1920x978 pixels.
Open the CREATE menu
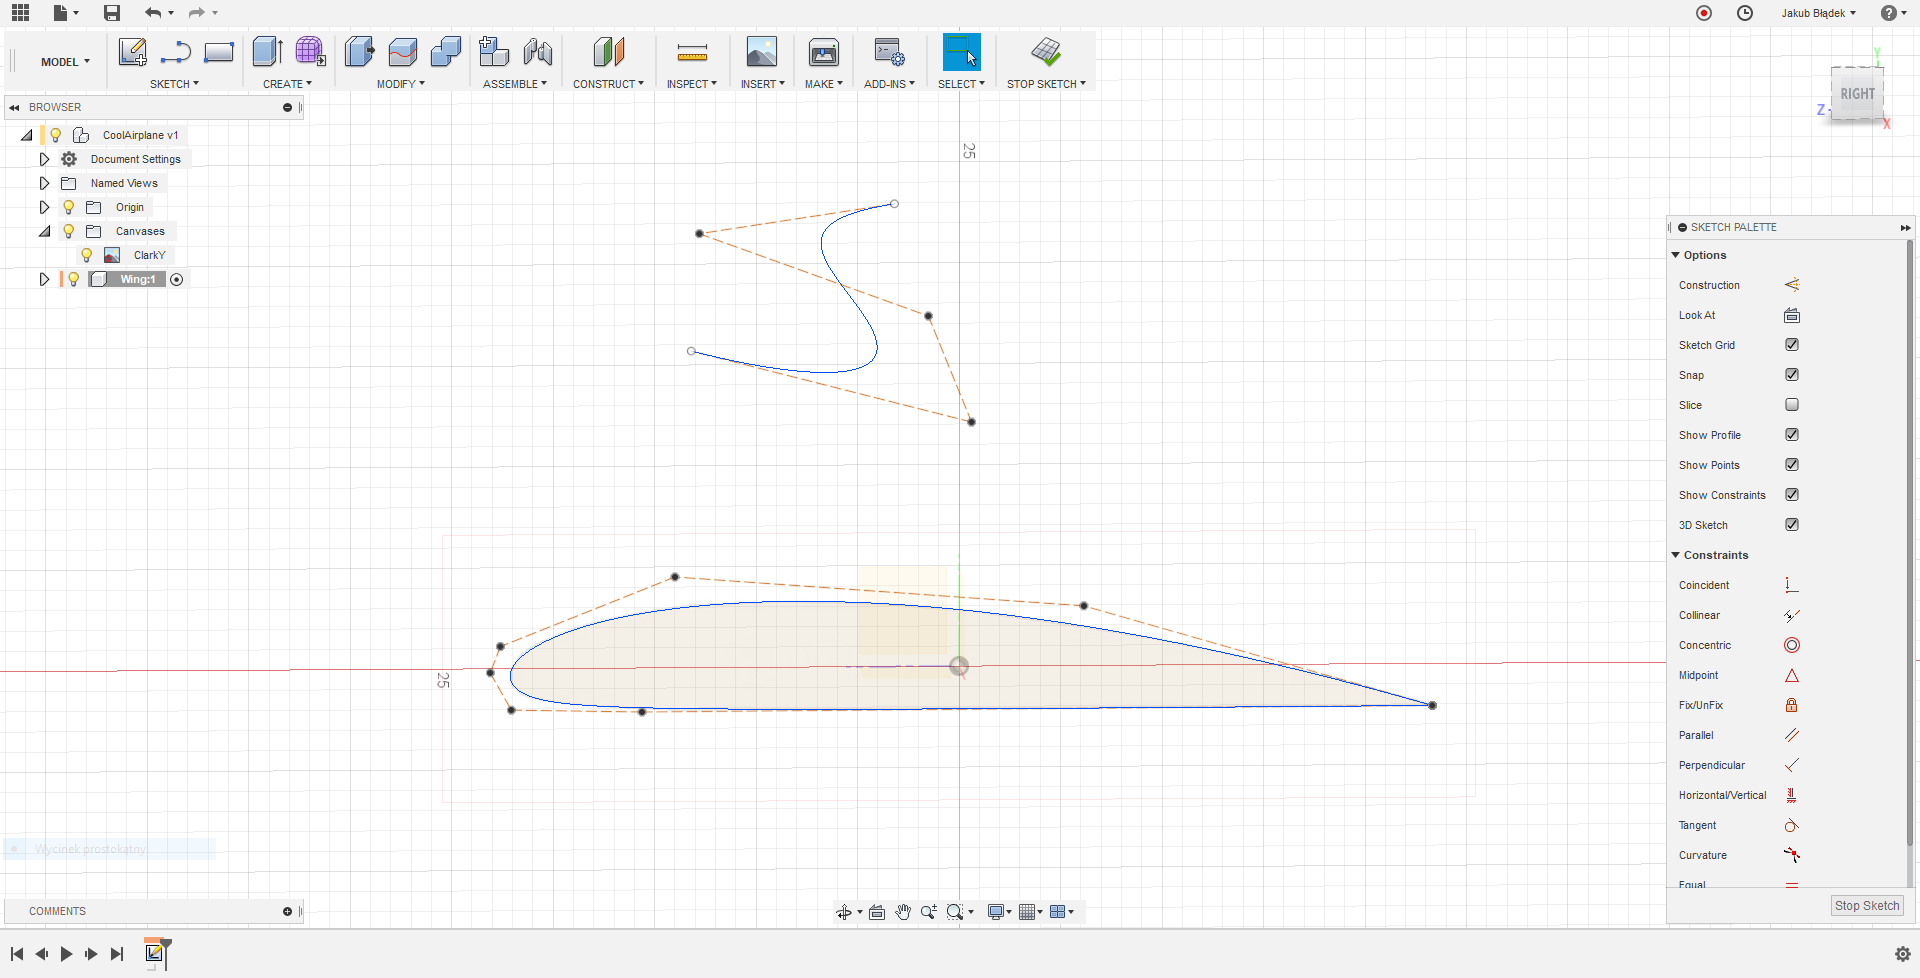(287, 84)
